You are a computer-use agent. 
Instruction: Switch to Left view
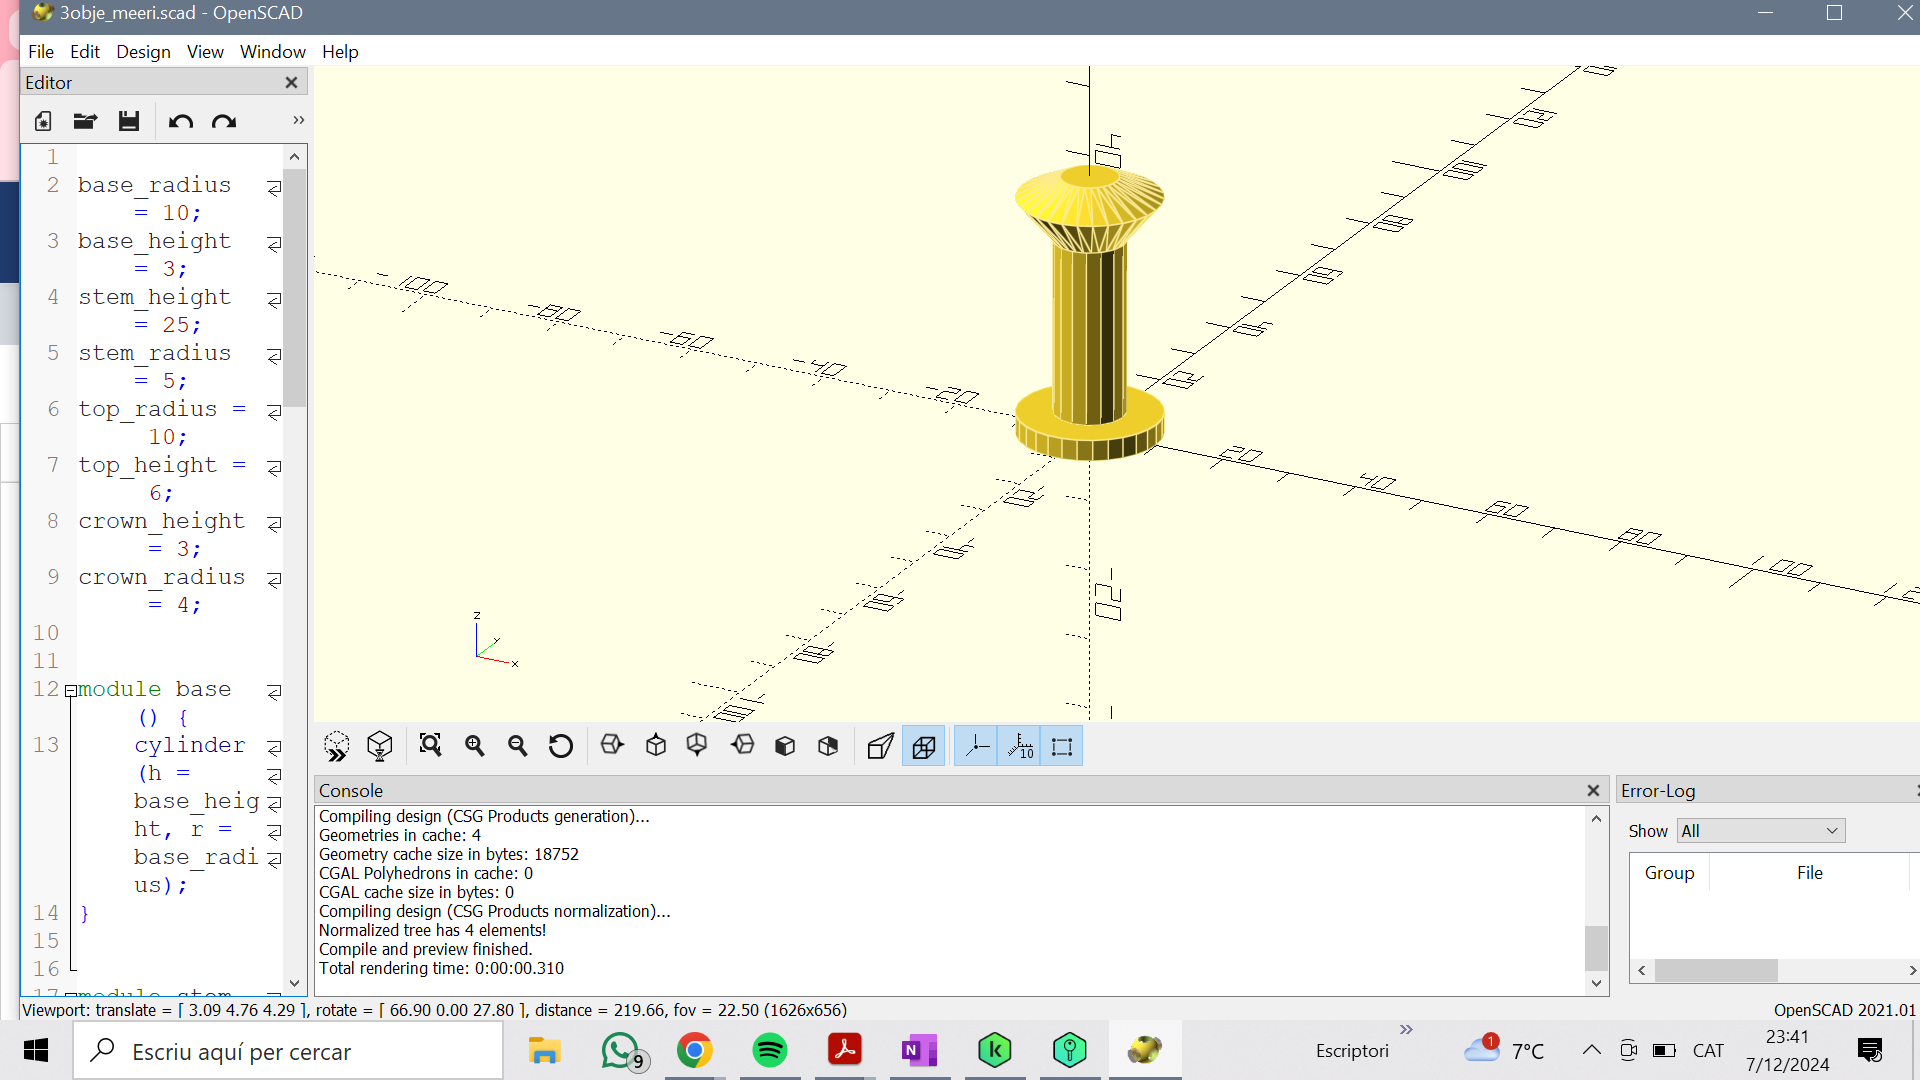743,746
